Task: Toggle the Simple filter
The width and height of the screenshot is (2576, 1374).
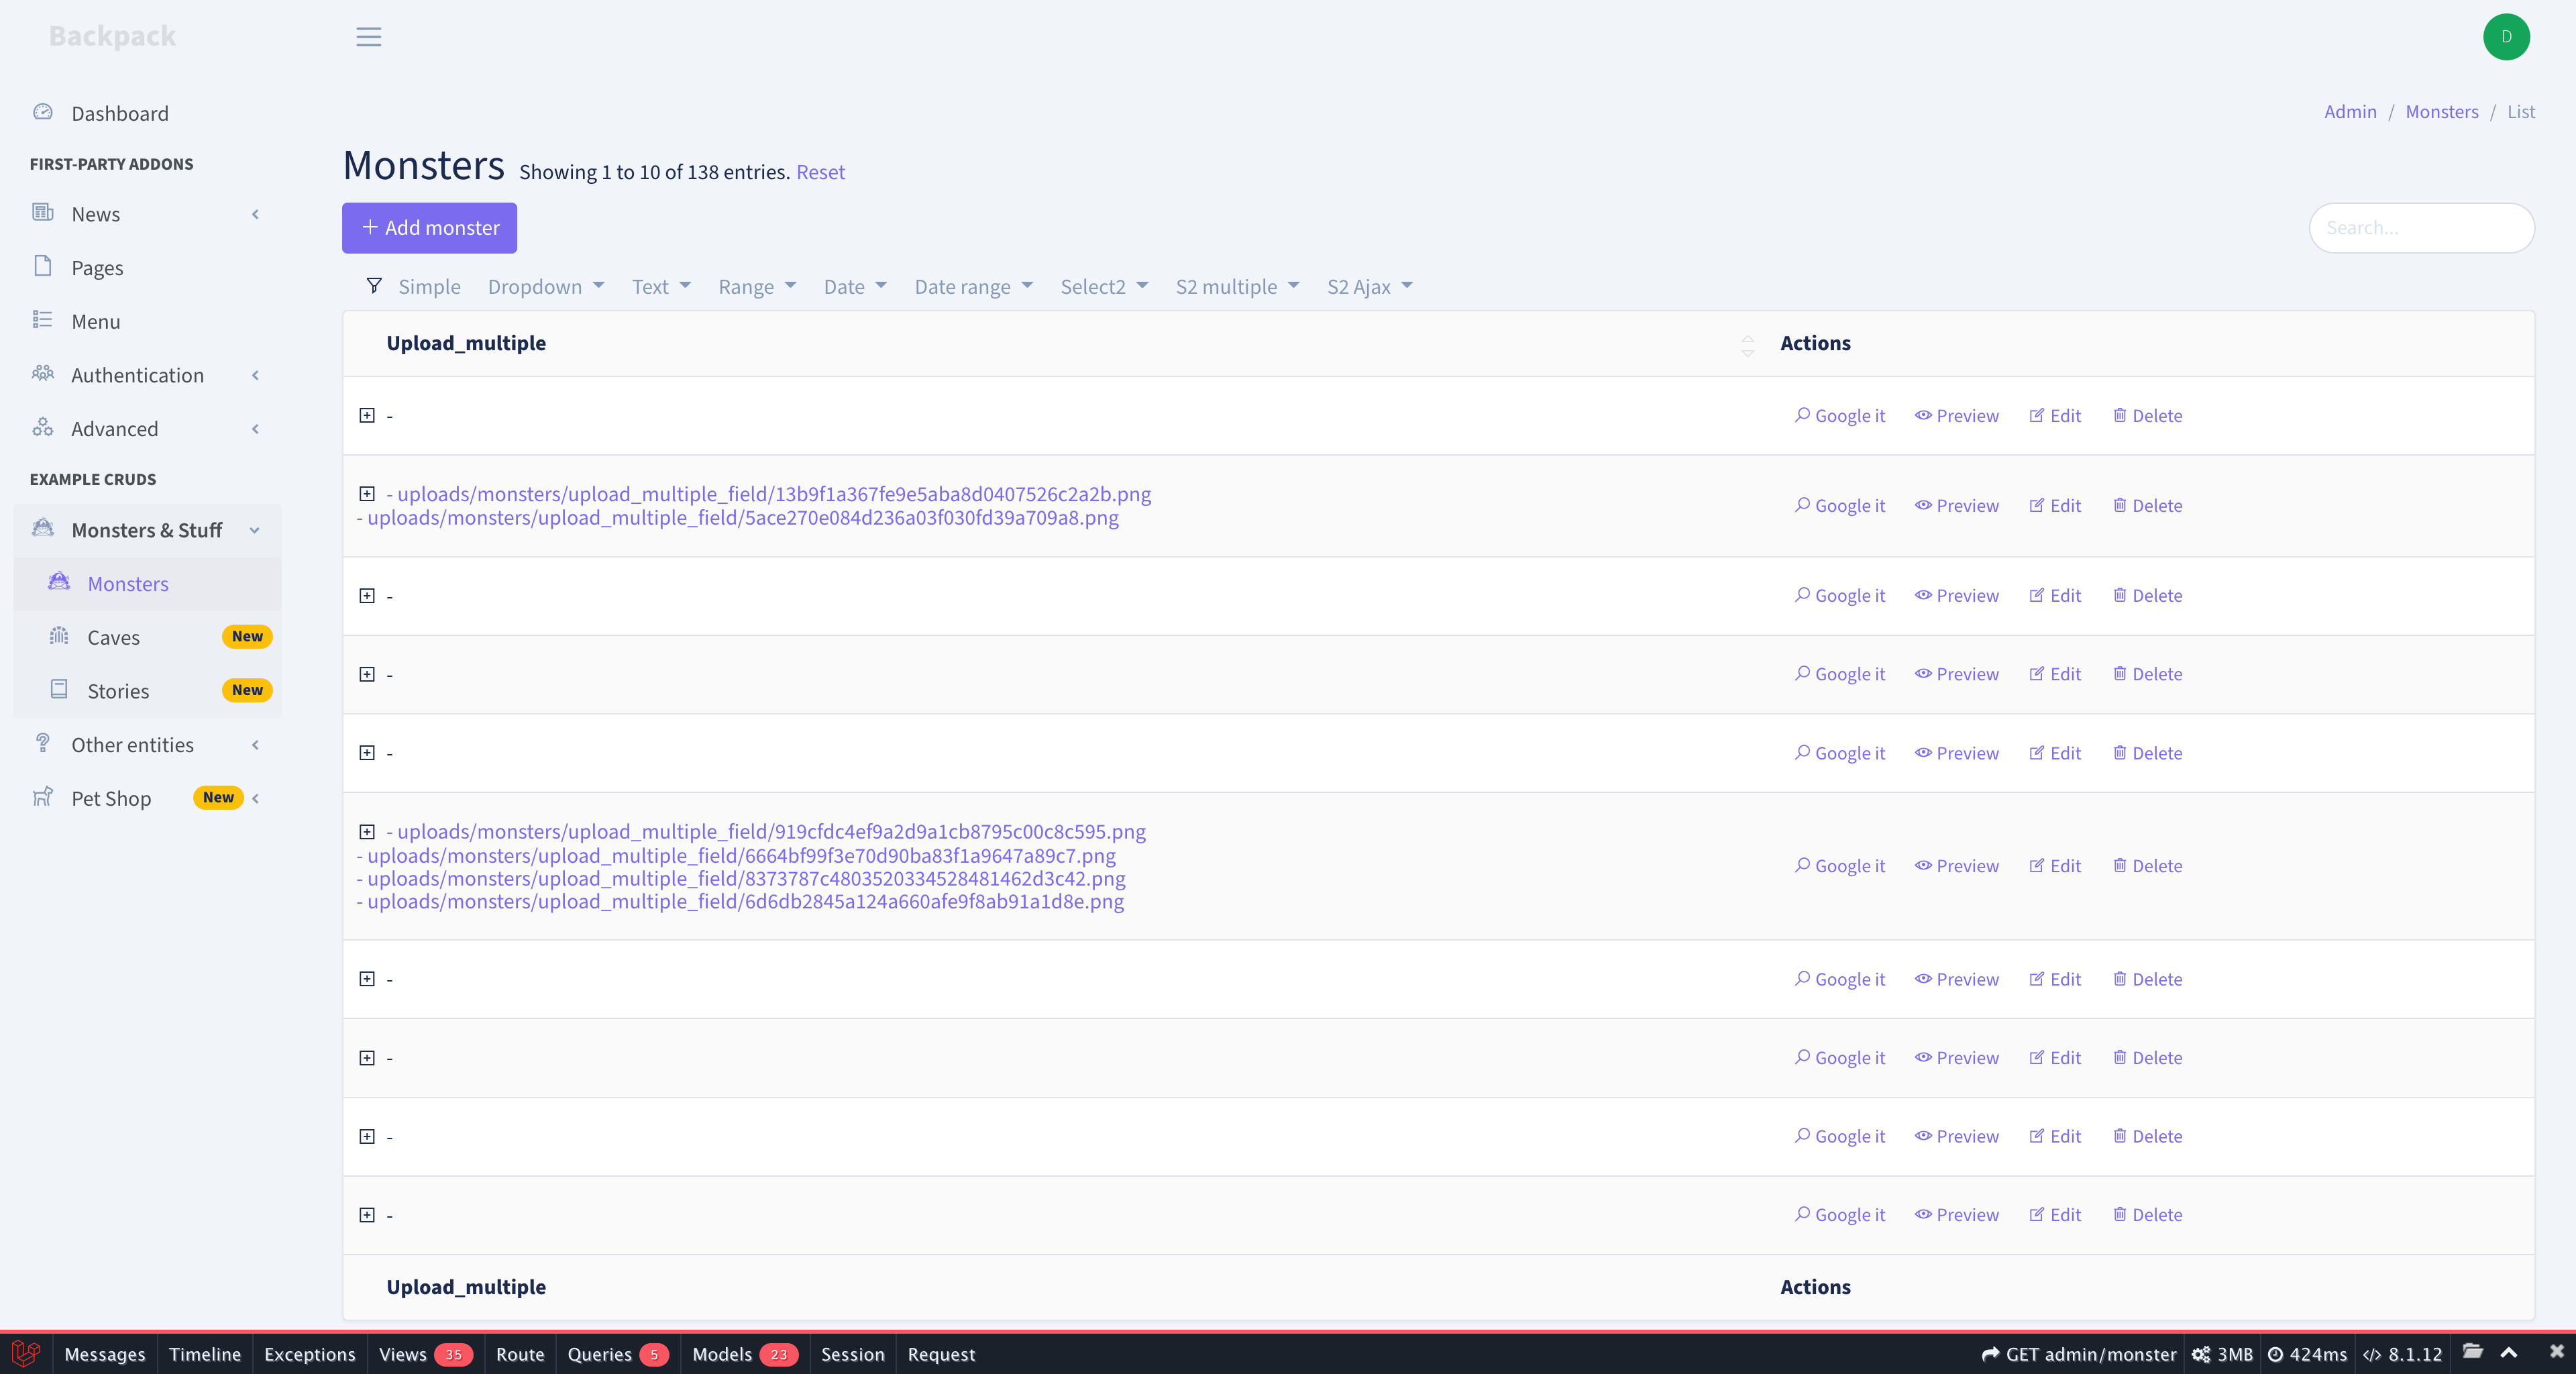Action: (429, 287)
